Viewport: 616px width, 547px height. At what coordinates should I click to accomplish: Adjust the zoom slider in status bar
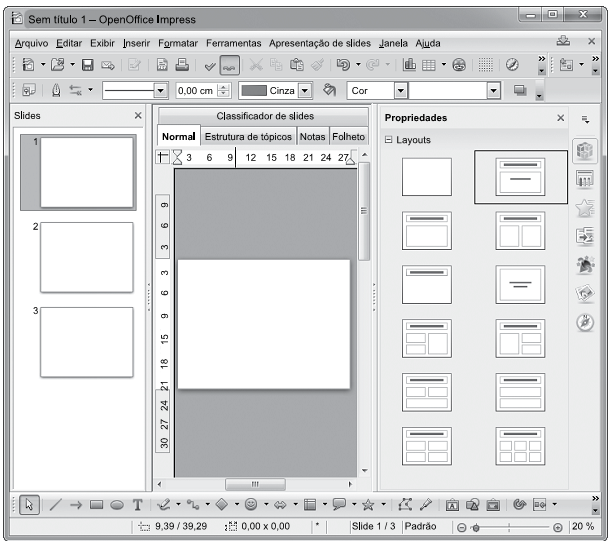[x=475, y=527]
